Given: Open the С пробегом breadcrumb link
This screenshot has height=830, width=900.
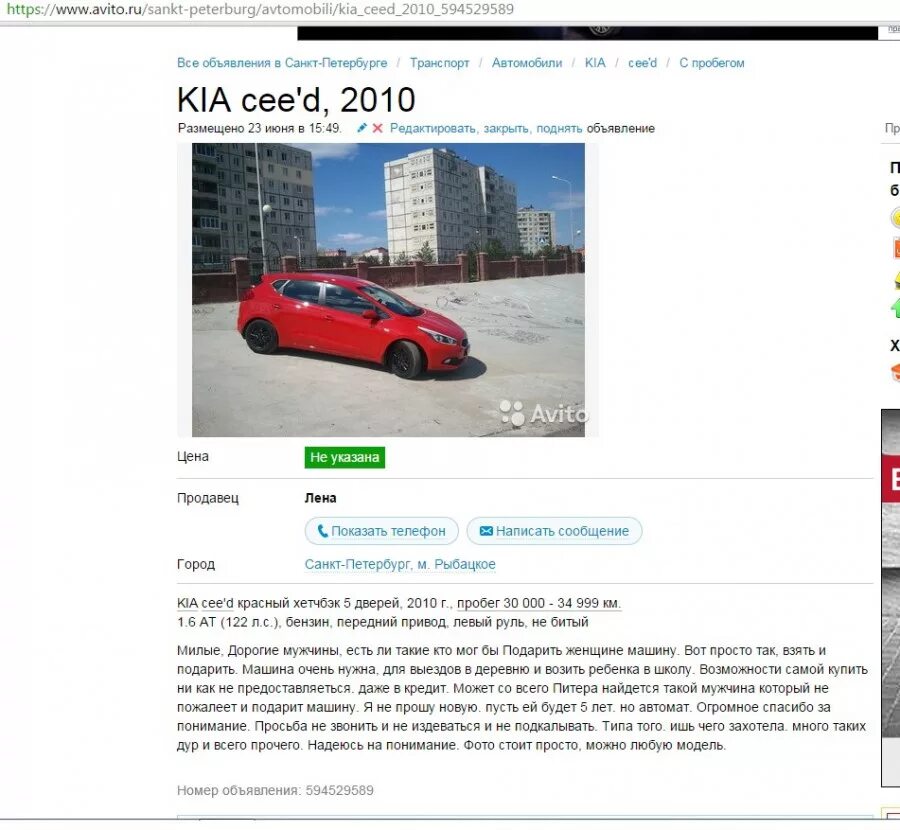Looking at the screenshot, I should click(712, 63).
